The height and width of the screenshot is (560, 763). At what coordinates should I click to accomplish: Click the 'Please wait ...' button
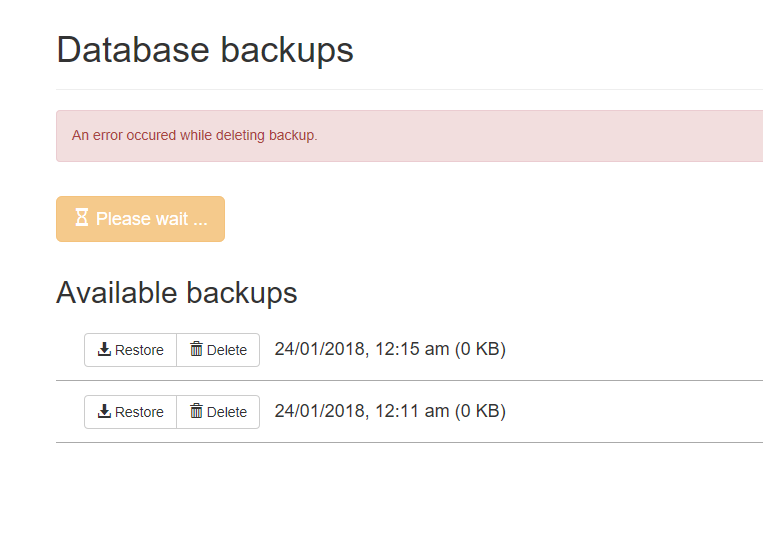pyautogui.click(x=140, y=219)
